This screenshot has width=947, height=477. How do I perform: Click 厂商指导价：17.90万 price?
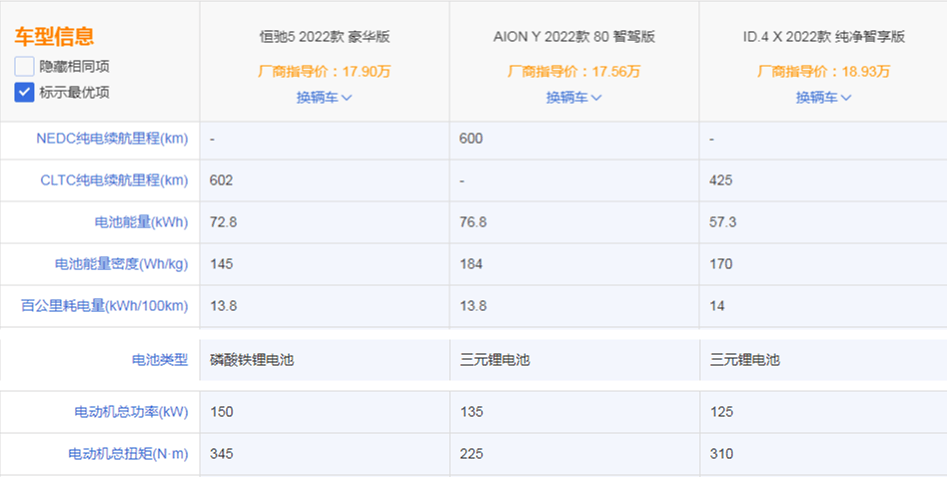pos(324,72)
